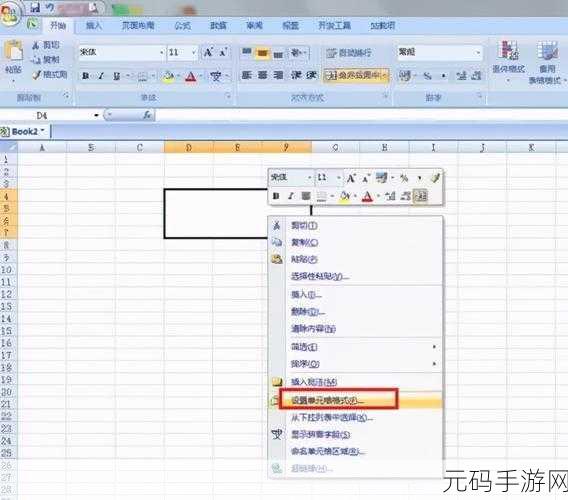Choose Name a Range (命名单元格区域) in context menu

[x=356, y=451]
